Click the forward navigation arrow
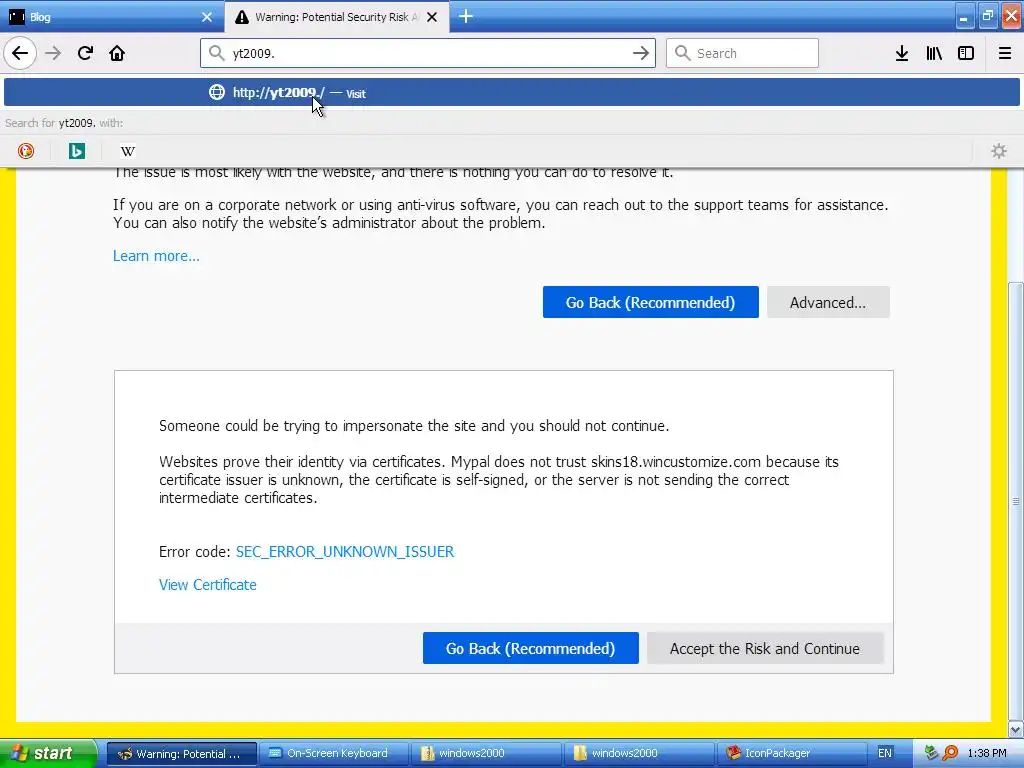 tap(53, 53)
